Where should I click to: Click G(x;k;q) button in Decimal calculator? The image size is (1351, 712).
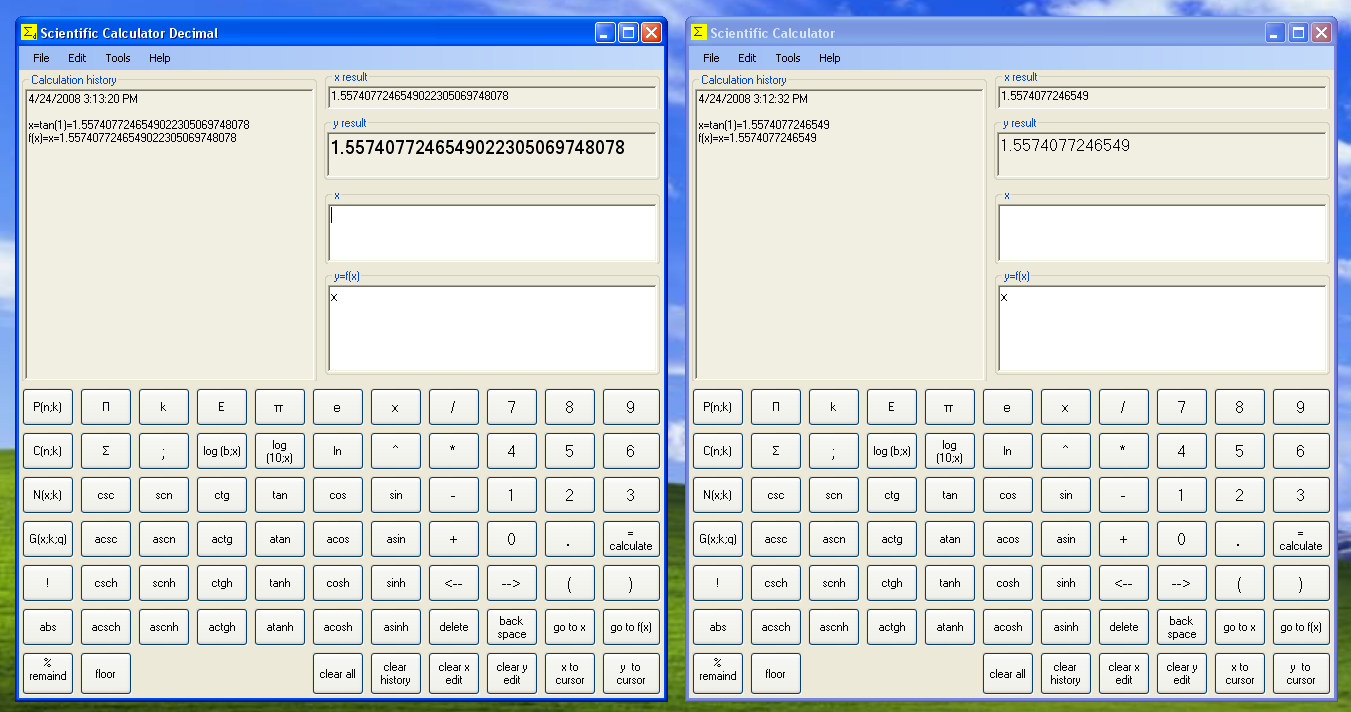click(48, 539)
